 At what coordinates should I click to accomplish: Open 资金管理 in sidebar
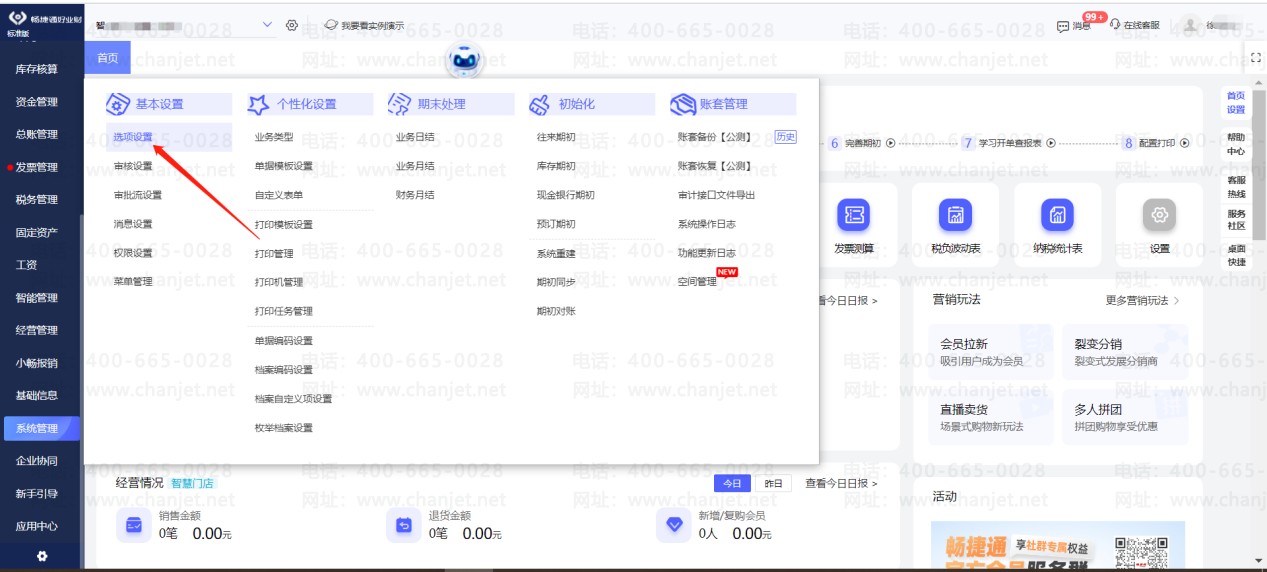tap(37, 102)
